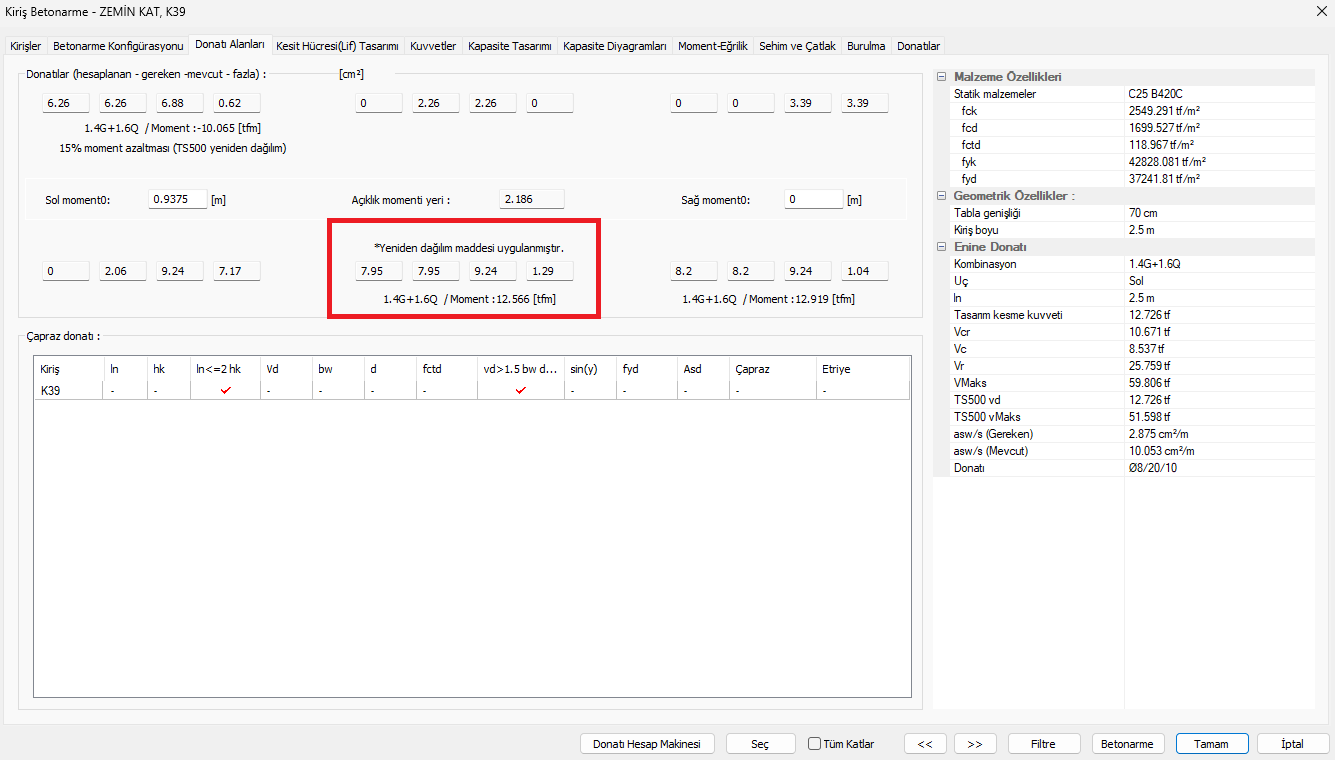
Task: Click the Filtre button
Action: 1043,744
